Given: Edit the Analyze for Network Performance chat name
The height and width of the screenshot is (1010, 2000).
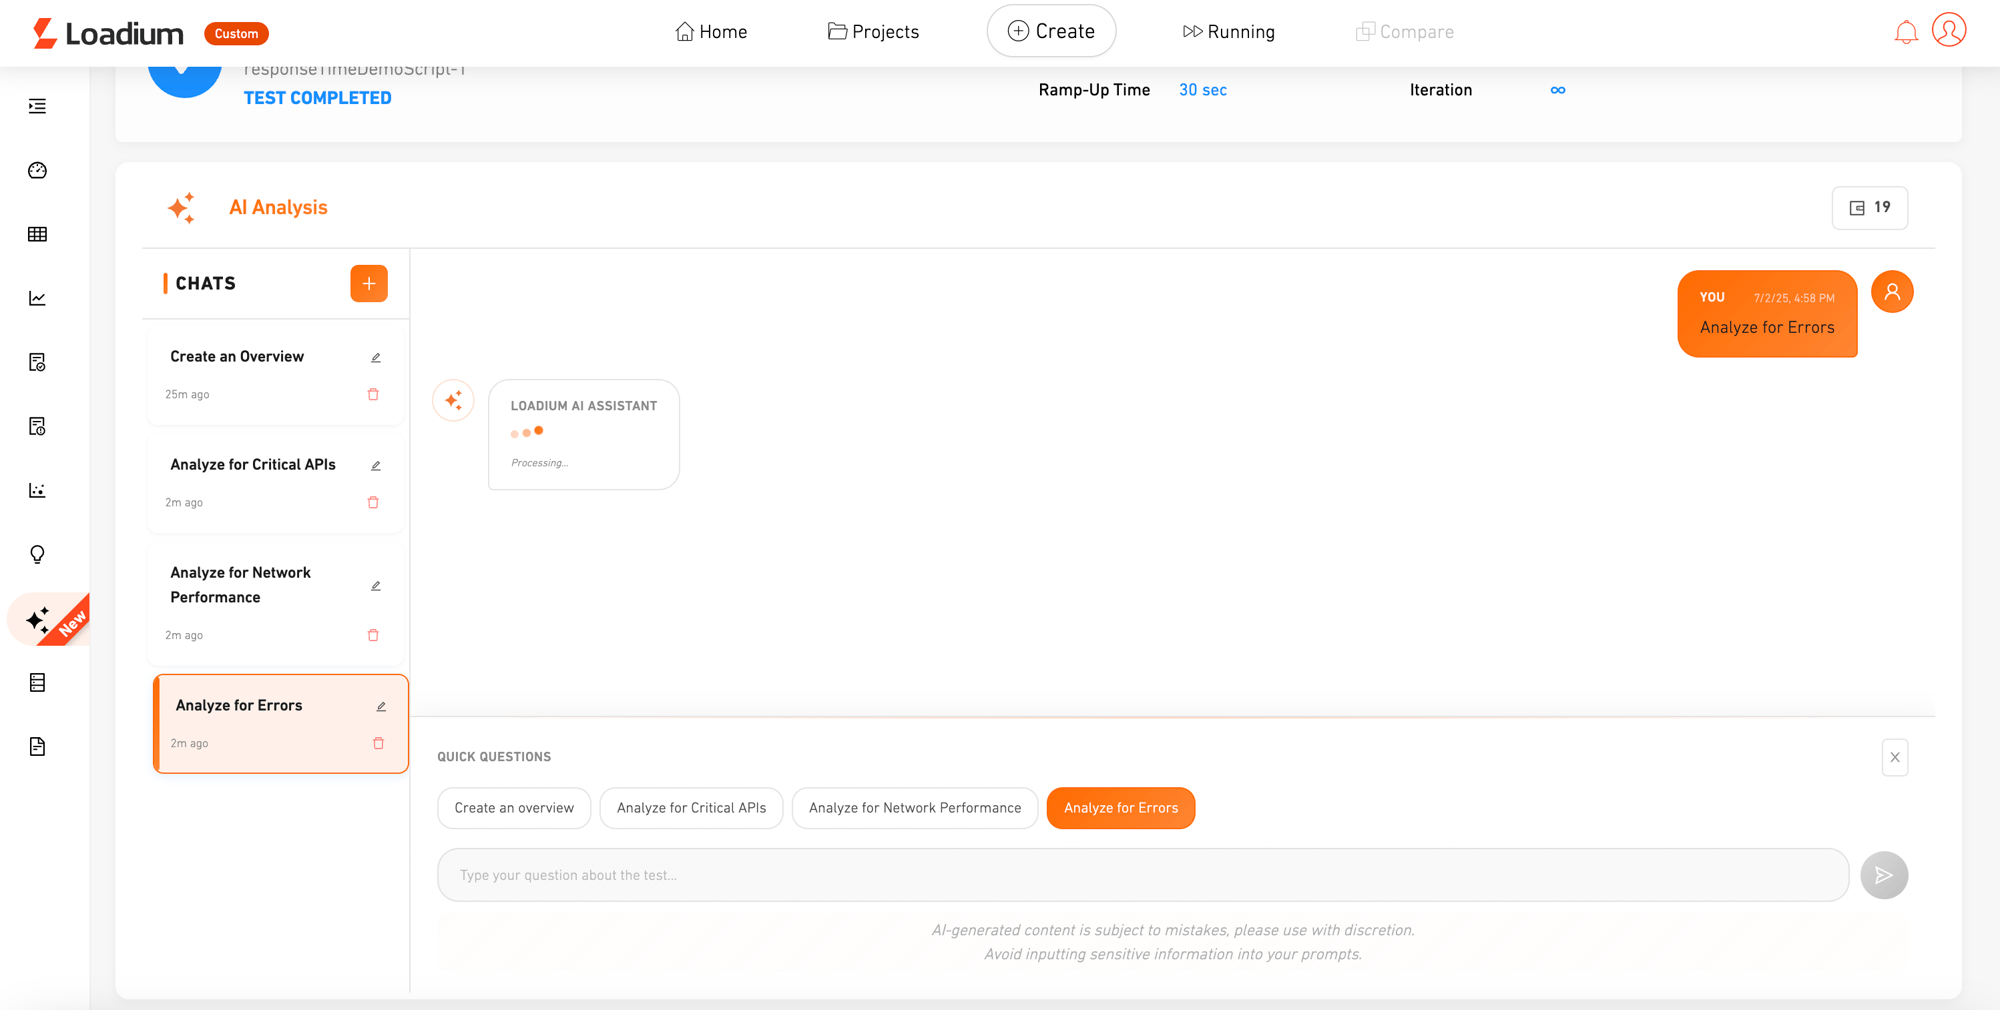Looking at the screenshot, I should (376, 586).
